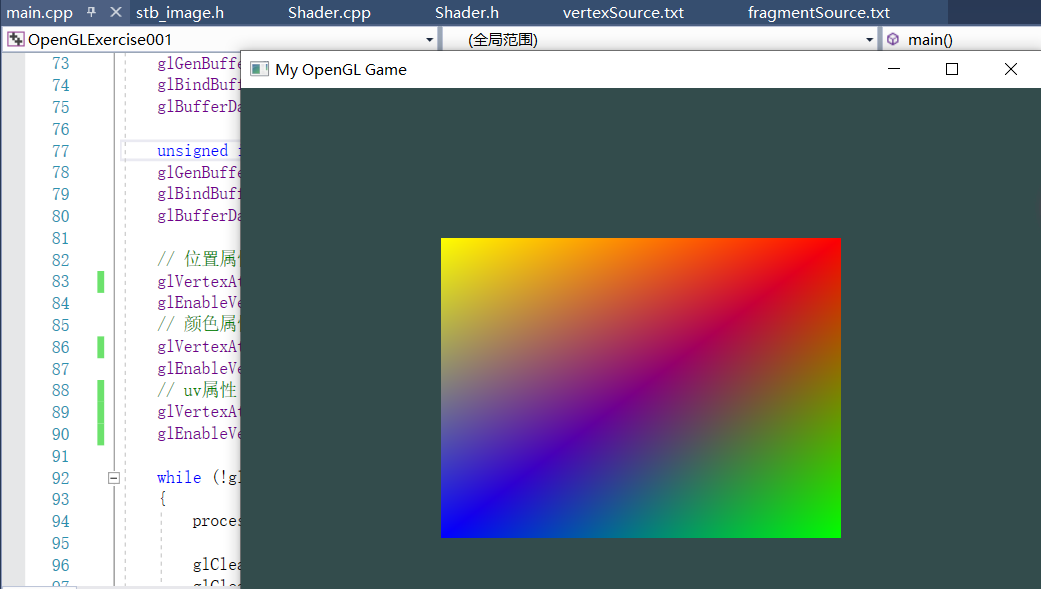This screenshot has height=589, width=1041.
Task: Click the '// 颜色属' comment on line 85
Action: (197, 324)
